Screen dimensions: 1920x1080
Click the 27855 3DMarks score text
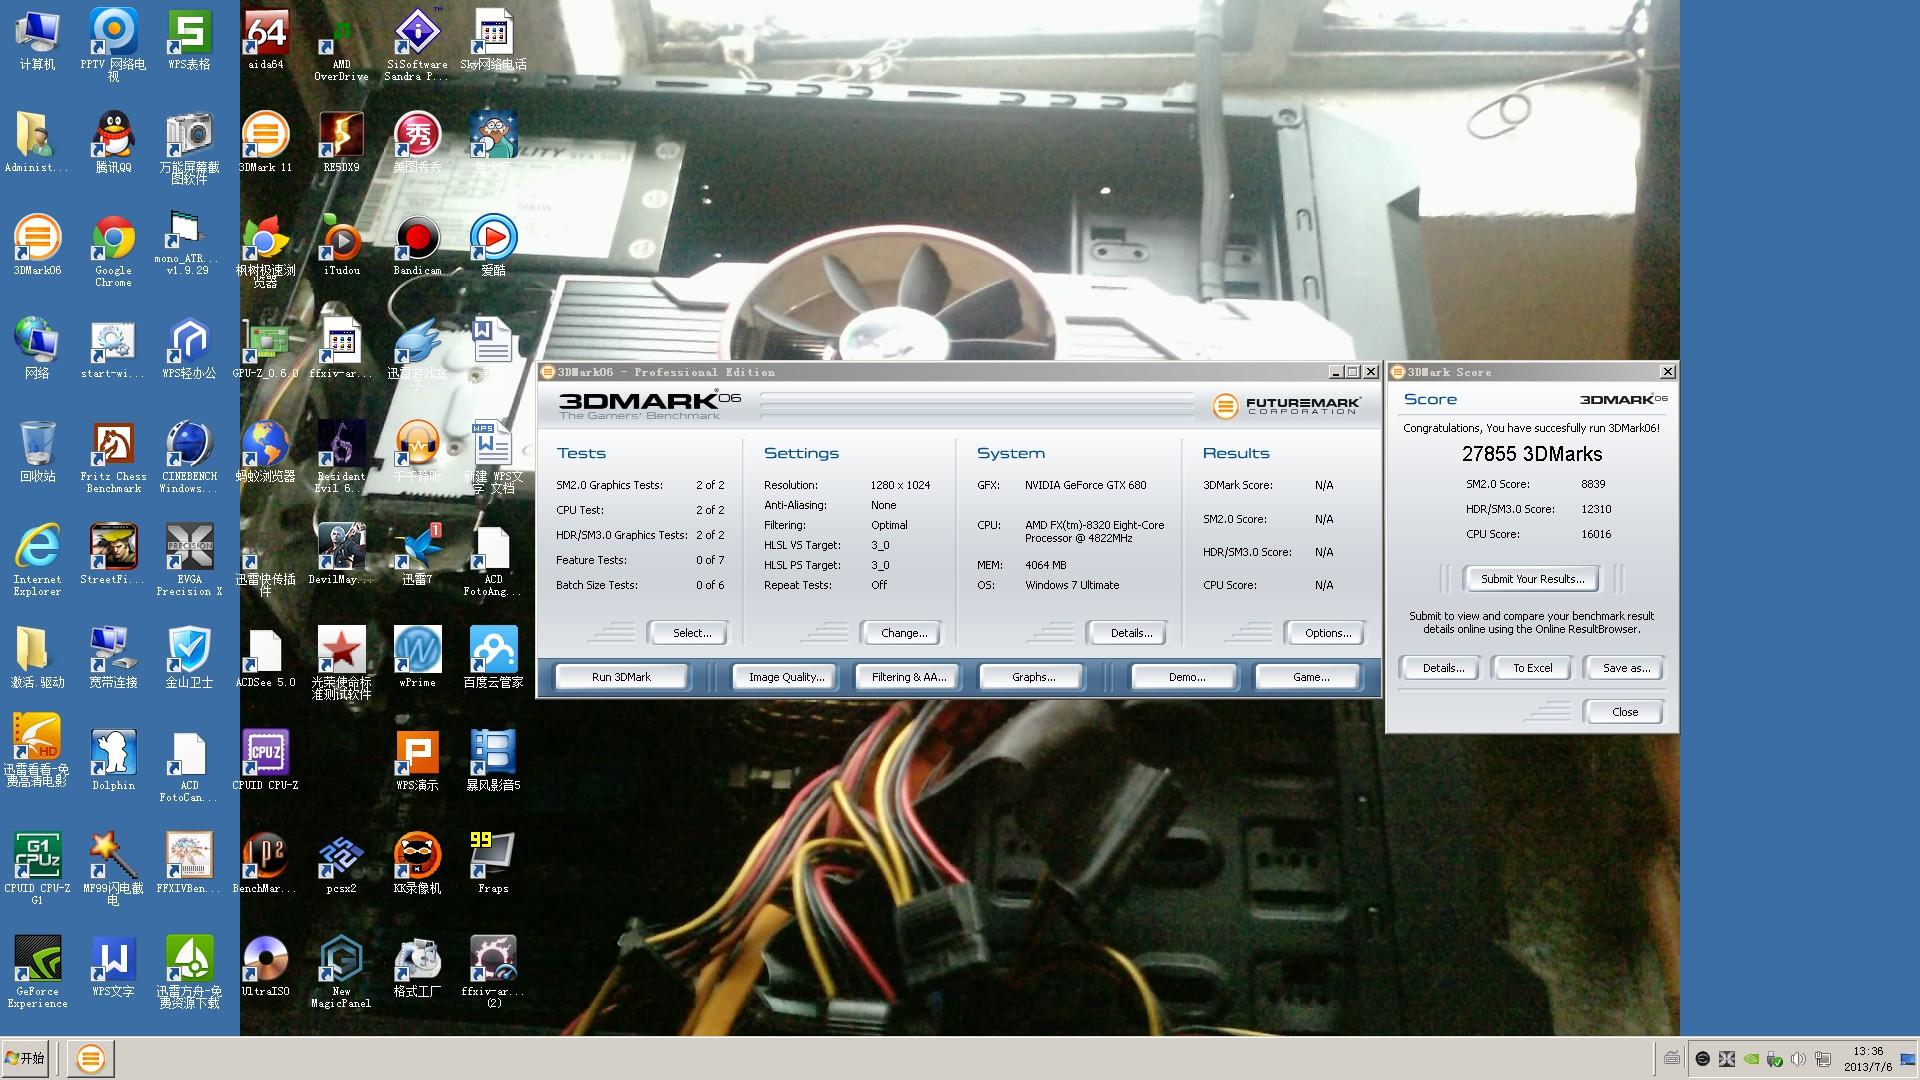1532,454
